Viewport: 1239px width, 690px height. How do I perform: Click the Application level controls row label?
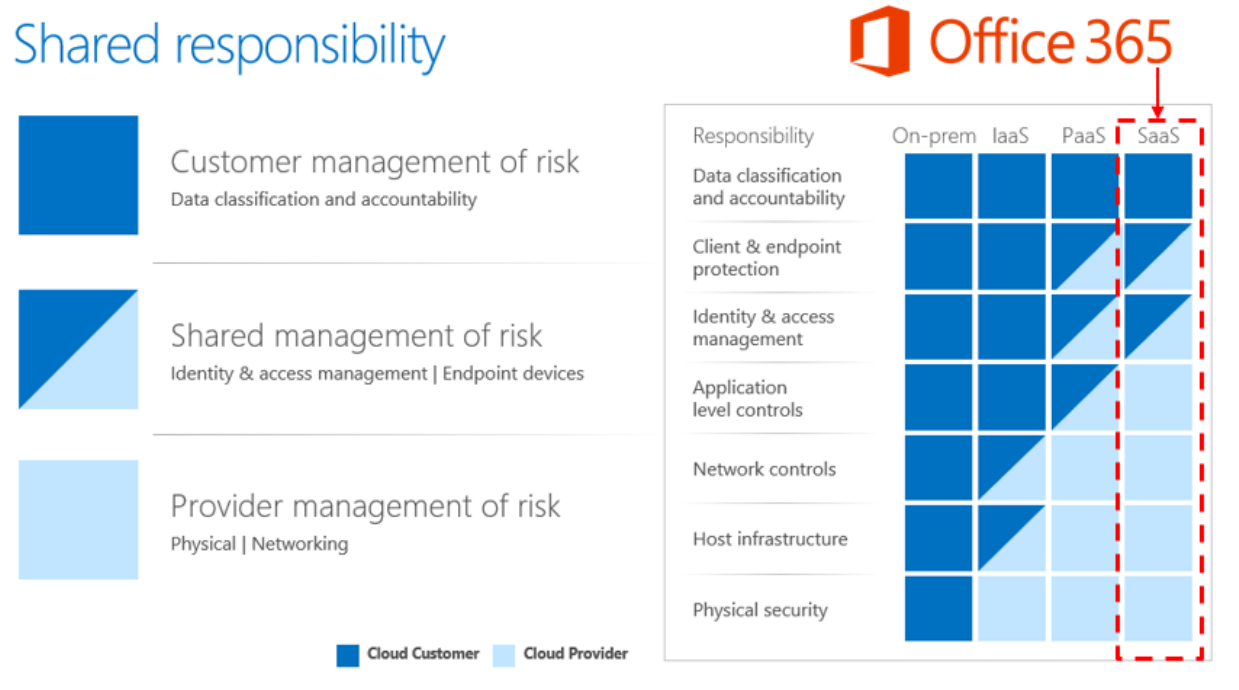click(x=747, y=398)
